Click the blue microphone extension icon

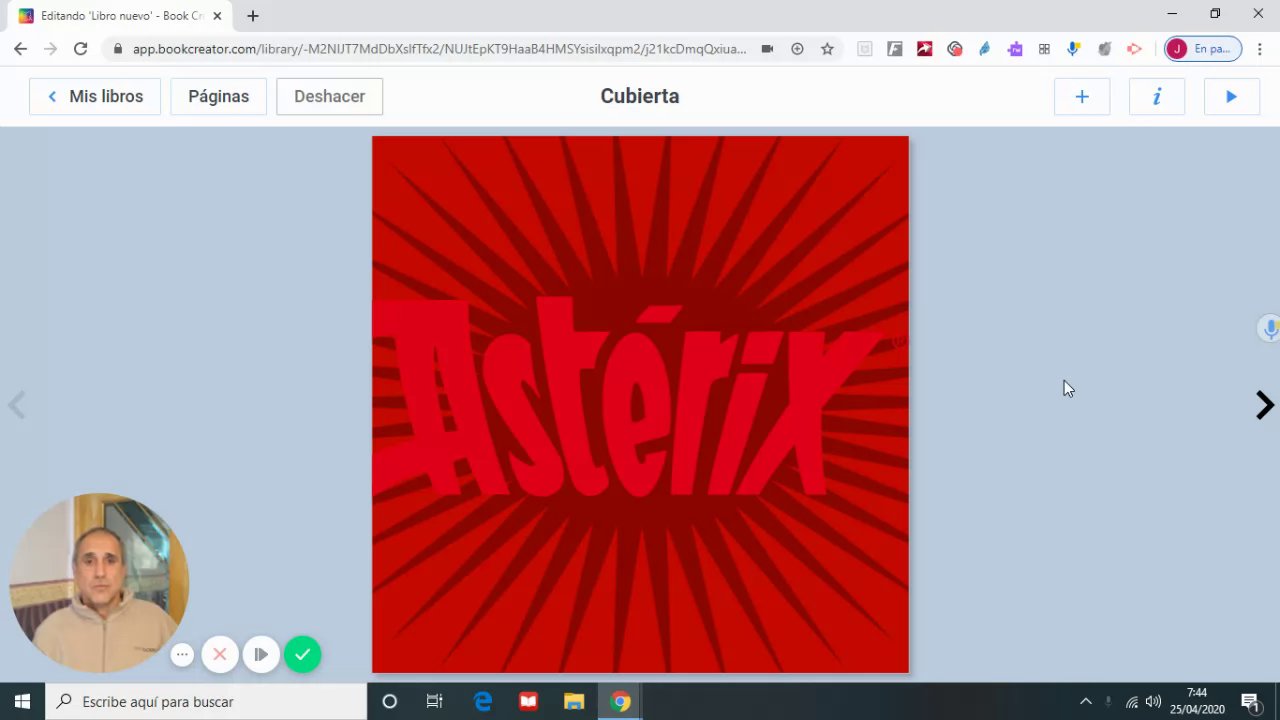1074,49
